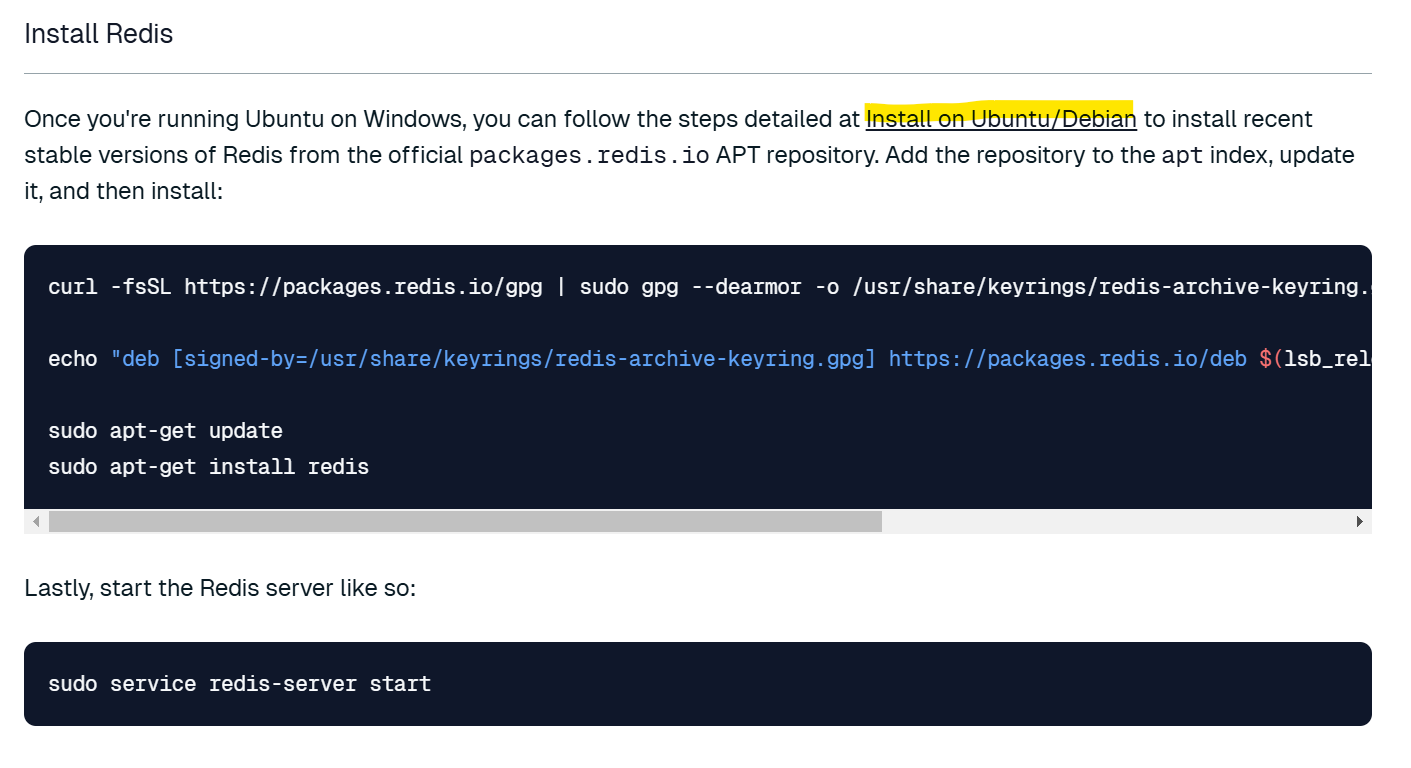Click the horizontal scrollbar left arrow
Viewport: 1411px width, 768px height.
click(x=36, y=521)
